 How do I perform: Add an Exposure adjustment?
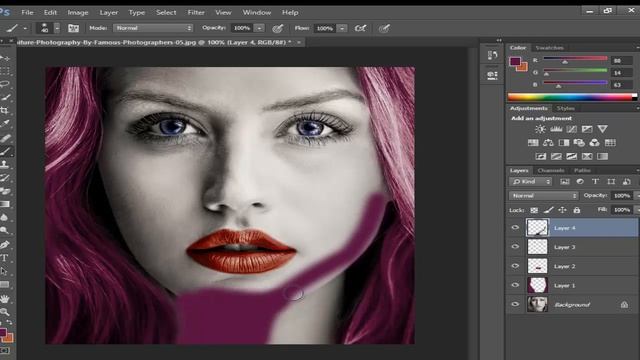coord(587,129)
